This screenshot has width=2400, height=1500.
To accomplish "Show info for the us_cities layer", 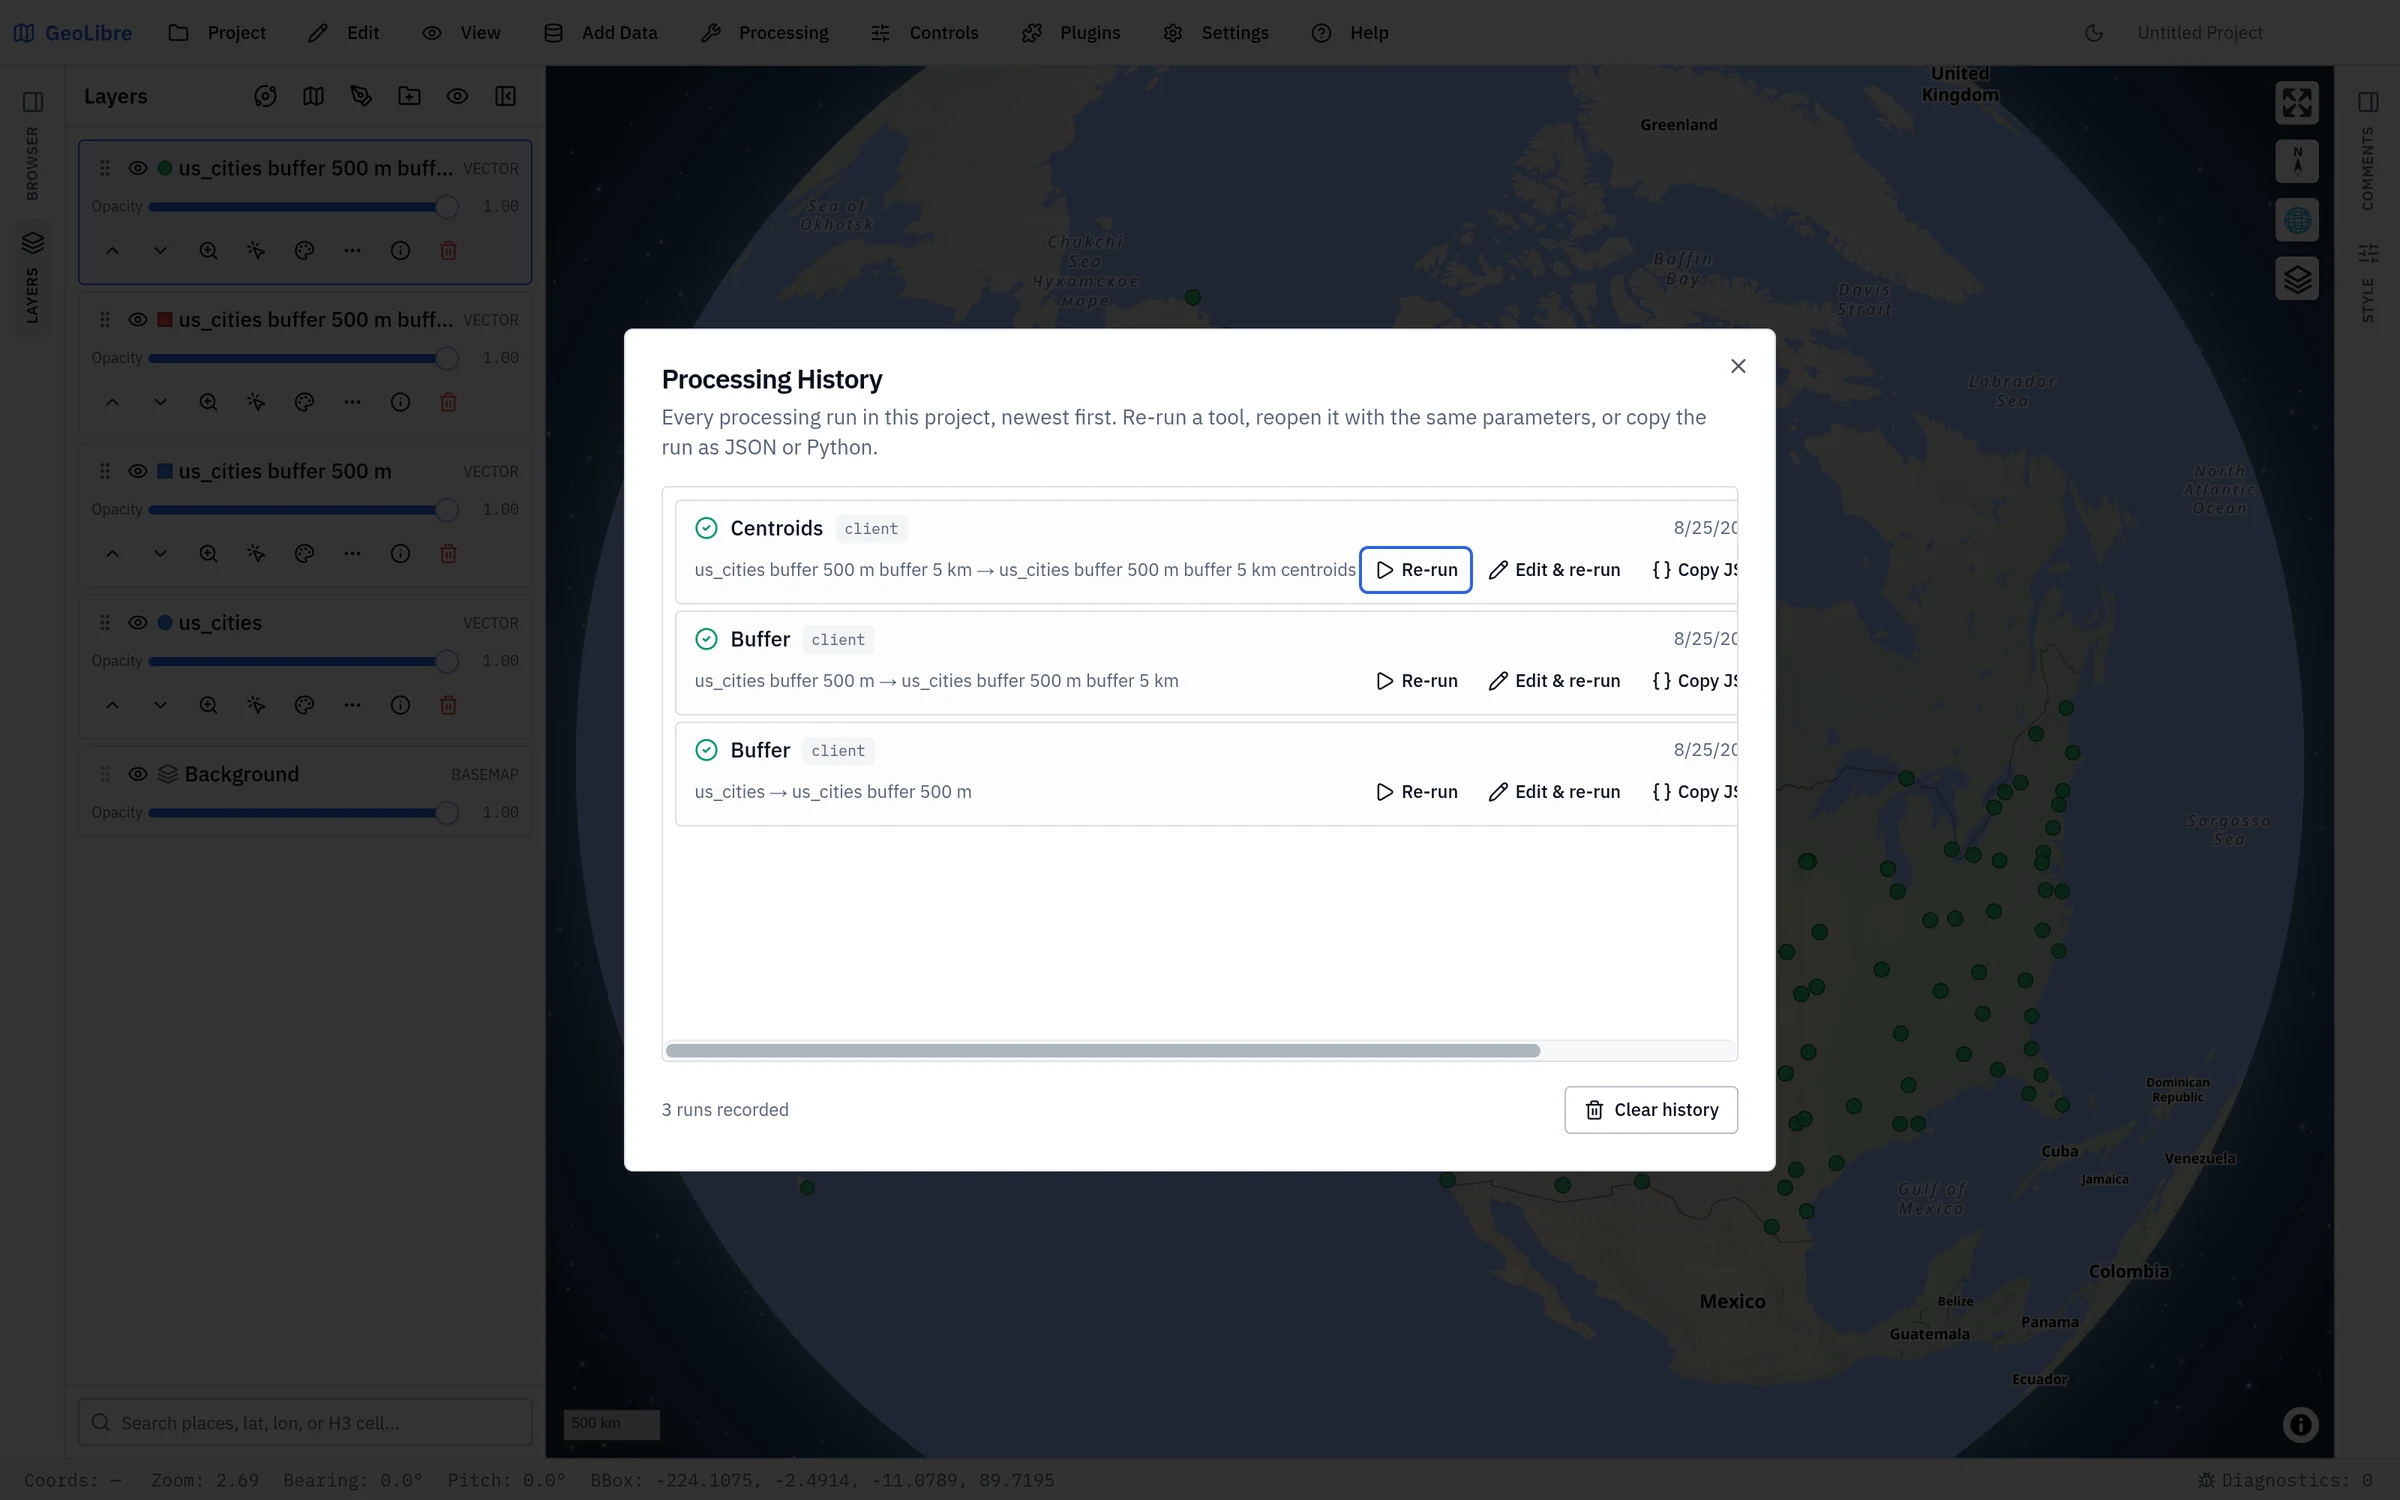I will point(400,705).
